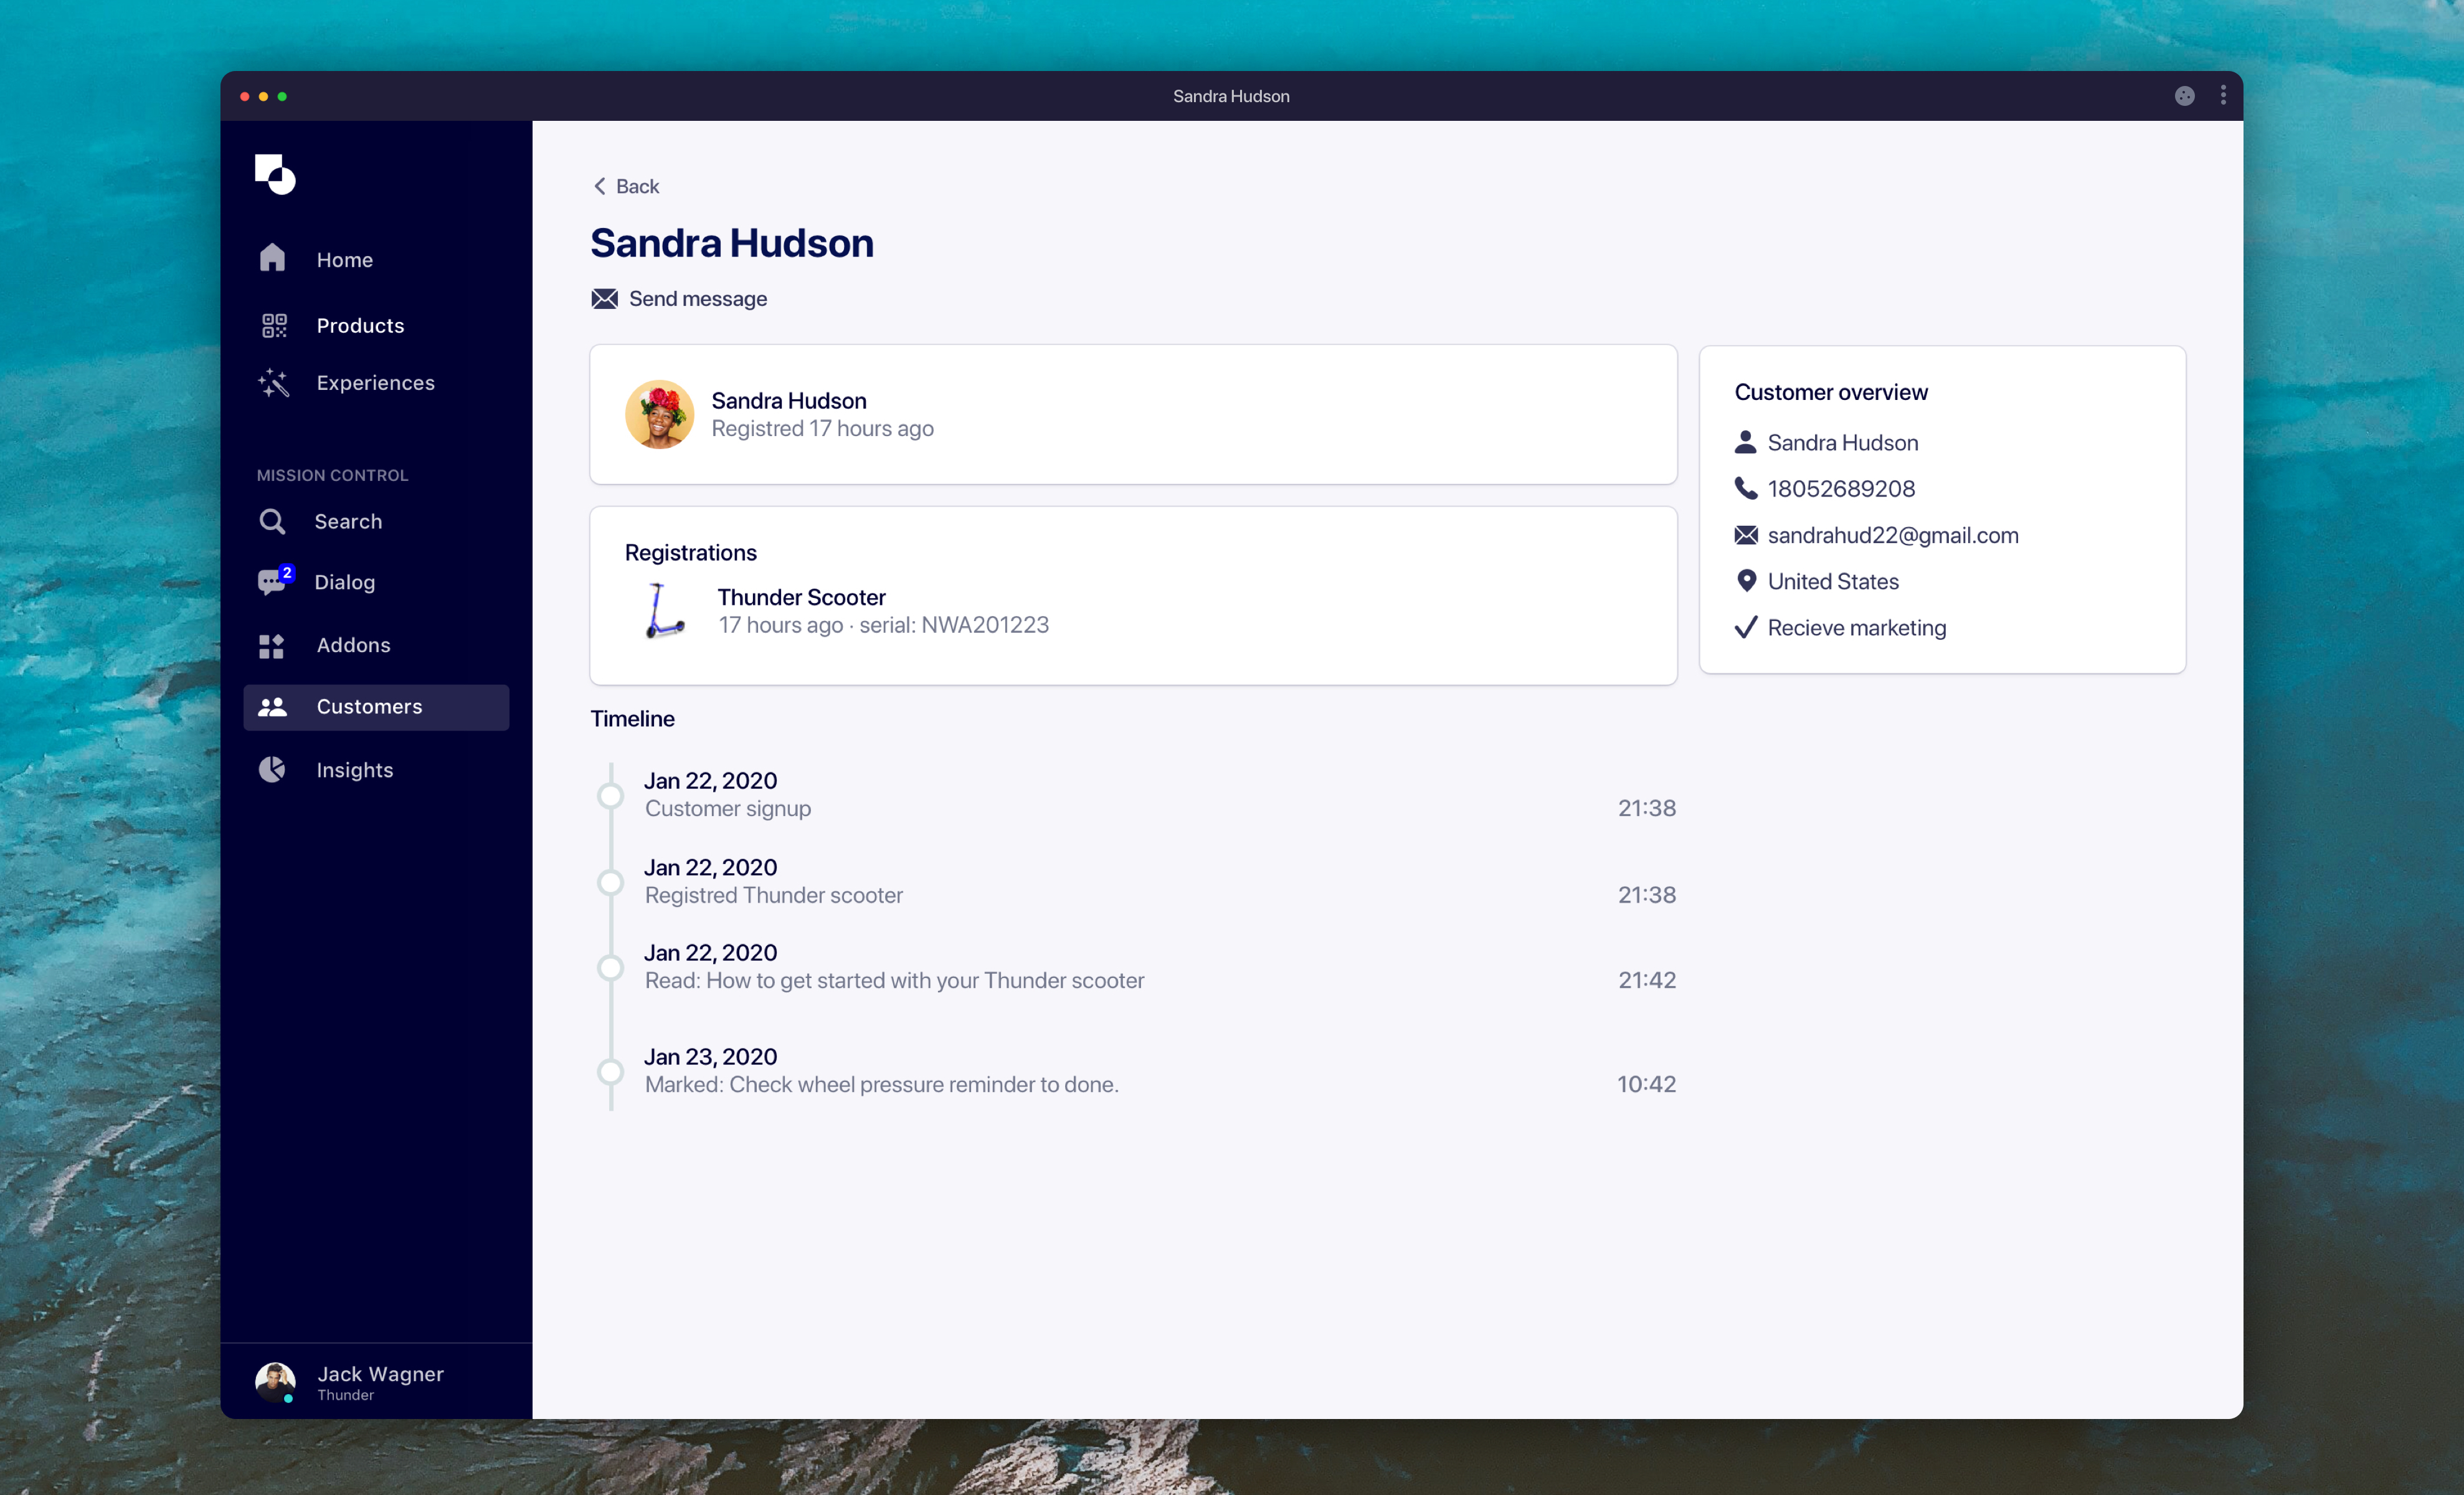Click the Back chevron arrow
2464x1495 pixels.
[600, 186]
